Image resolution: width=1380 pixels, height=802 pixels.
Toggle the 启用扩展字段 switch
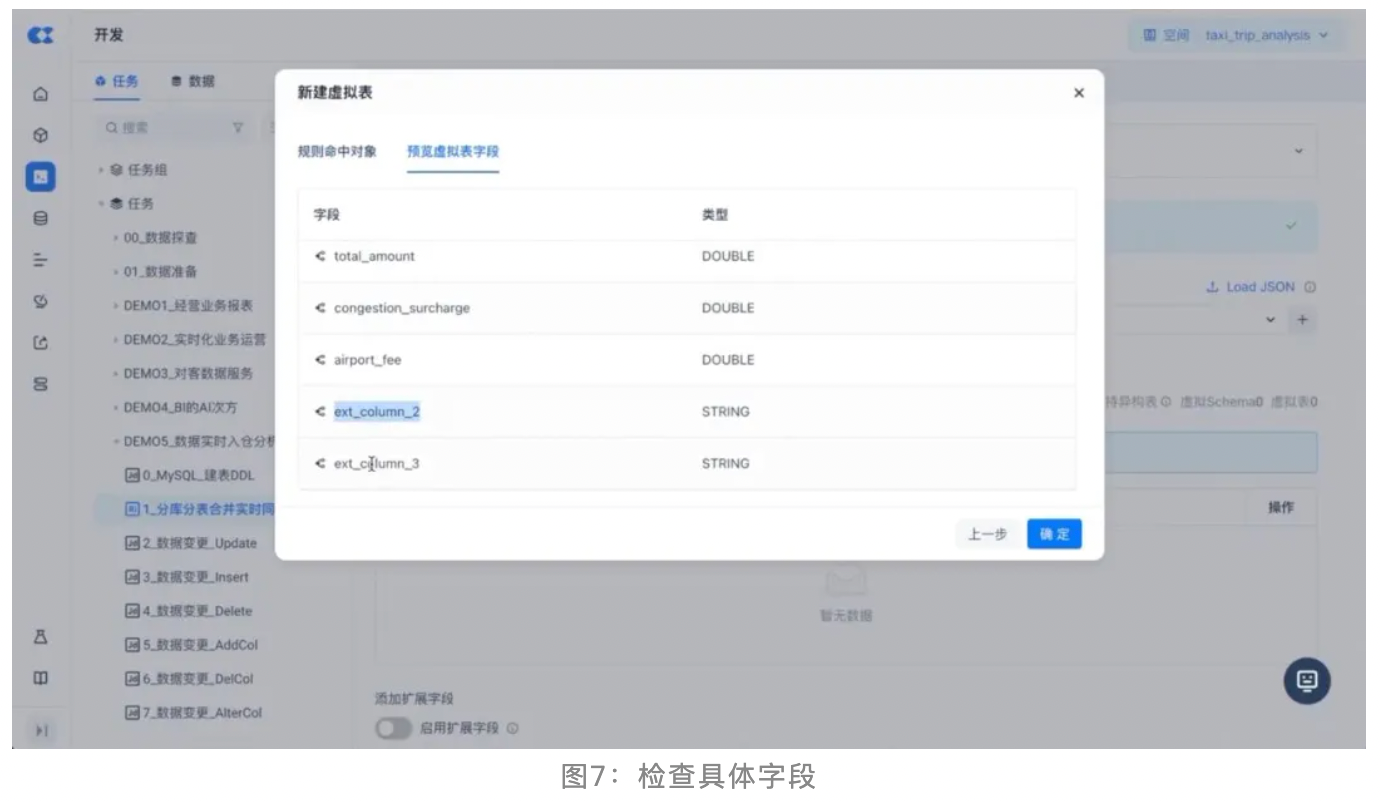tap(393, 728)
